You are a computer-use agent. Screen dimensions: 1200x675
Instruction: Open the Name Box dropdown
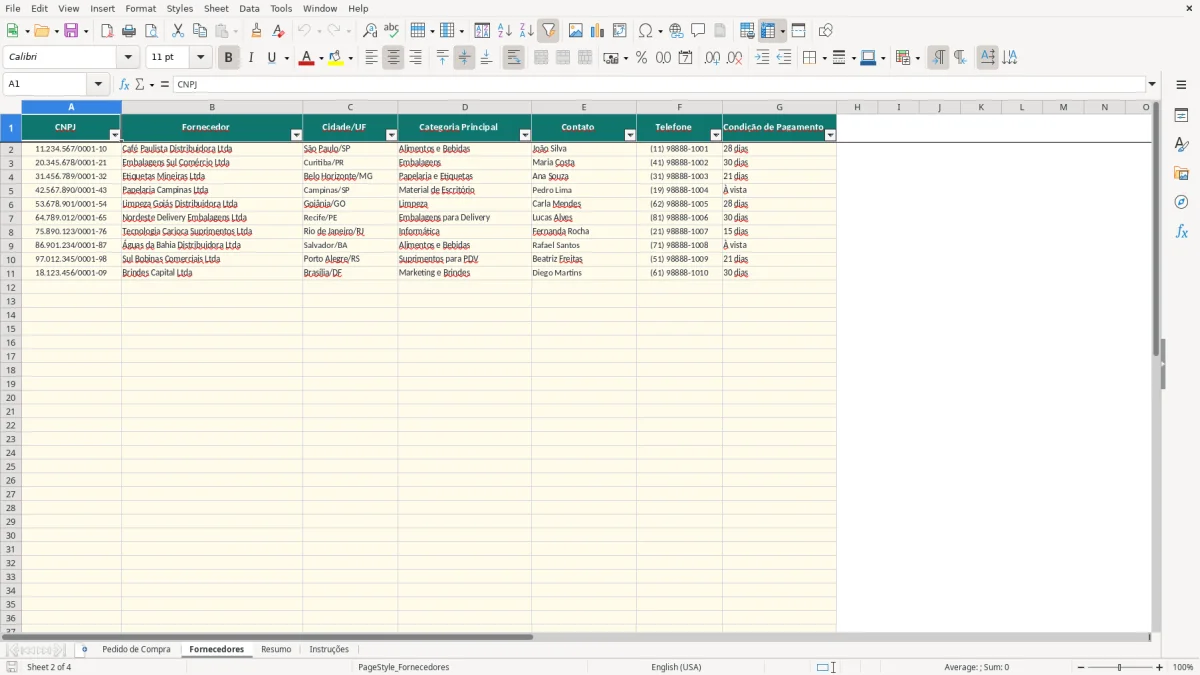click(x=98, y=85)
